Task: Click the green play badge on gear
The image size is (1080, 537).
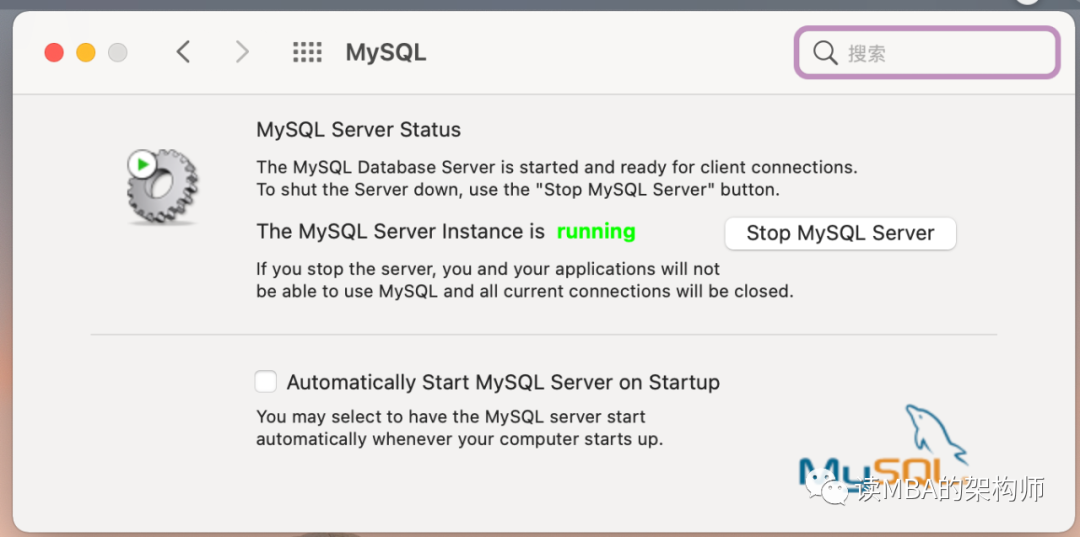Action: [143, 163]
